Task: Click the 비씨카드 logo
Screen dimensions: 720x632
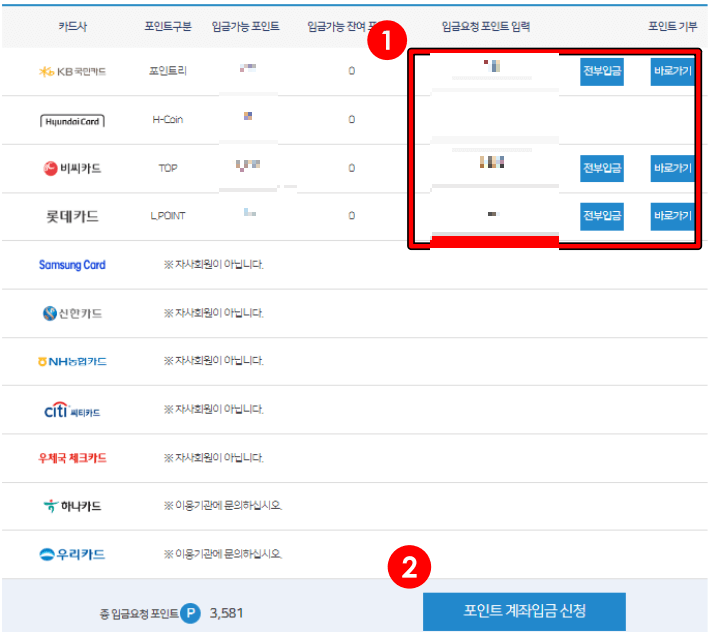Action: (72, 169)
